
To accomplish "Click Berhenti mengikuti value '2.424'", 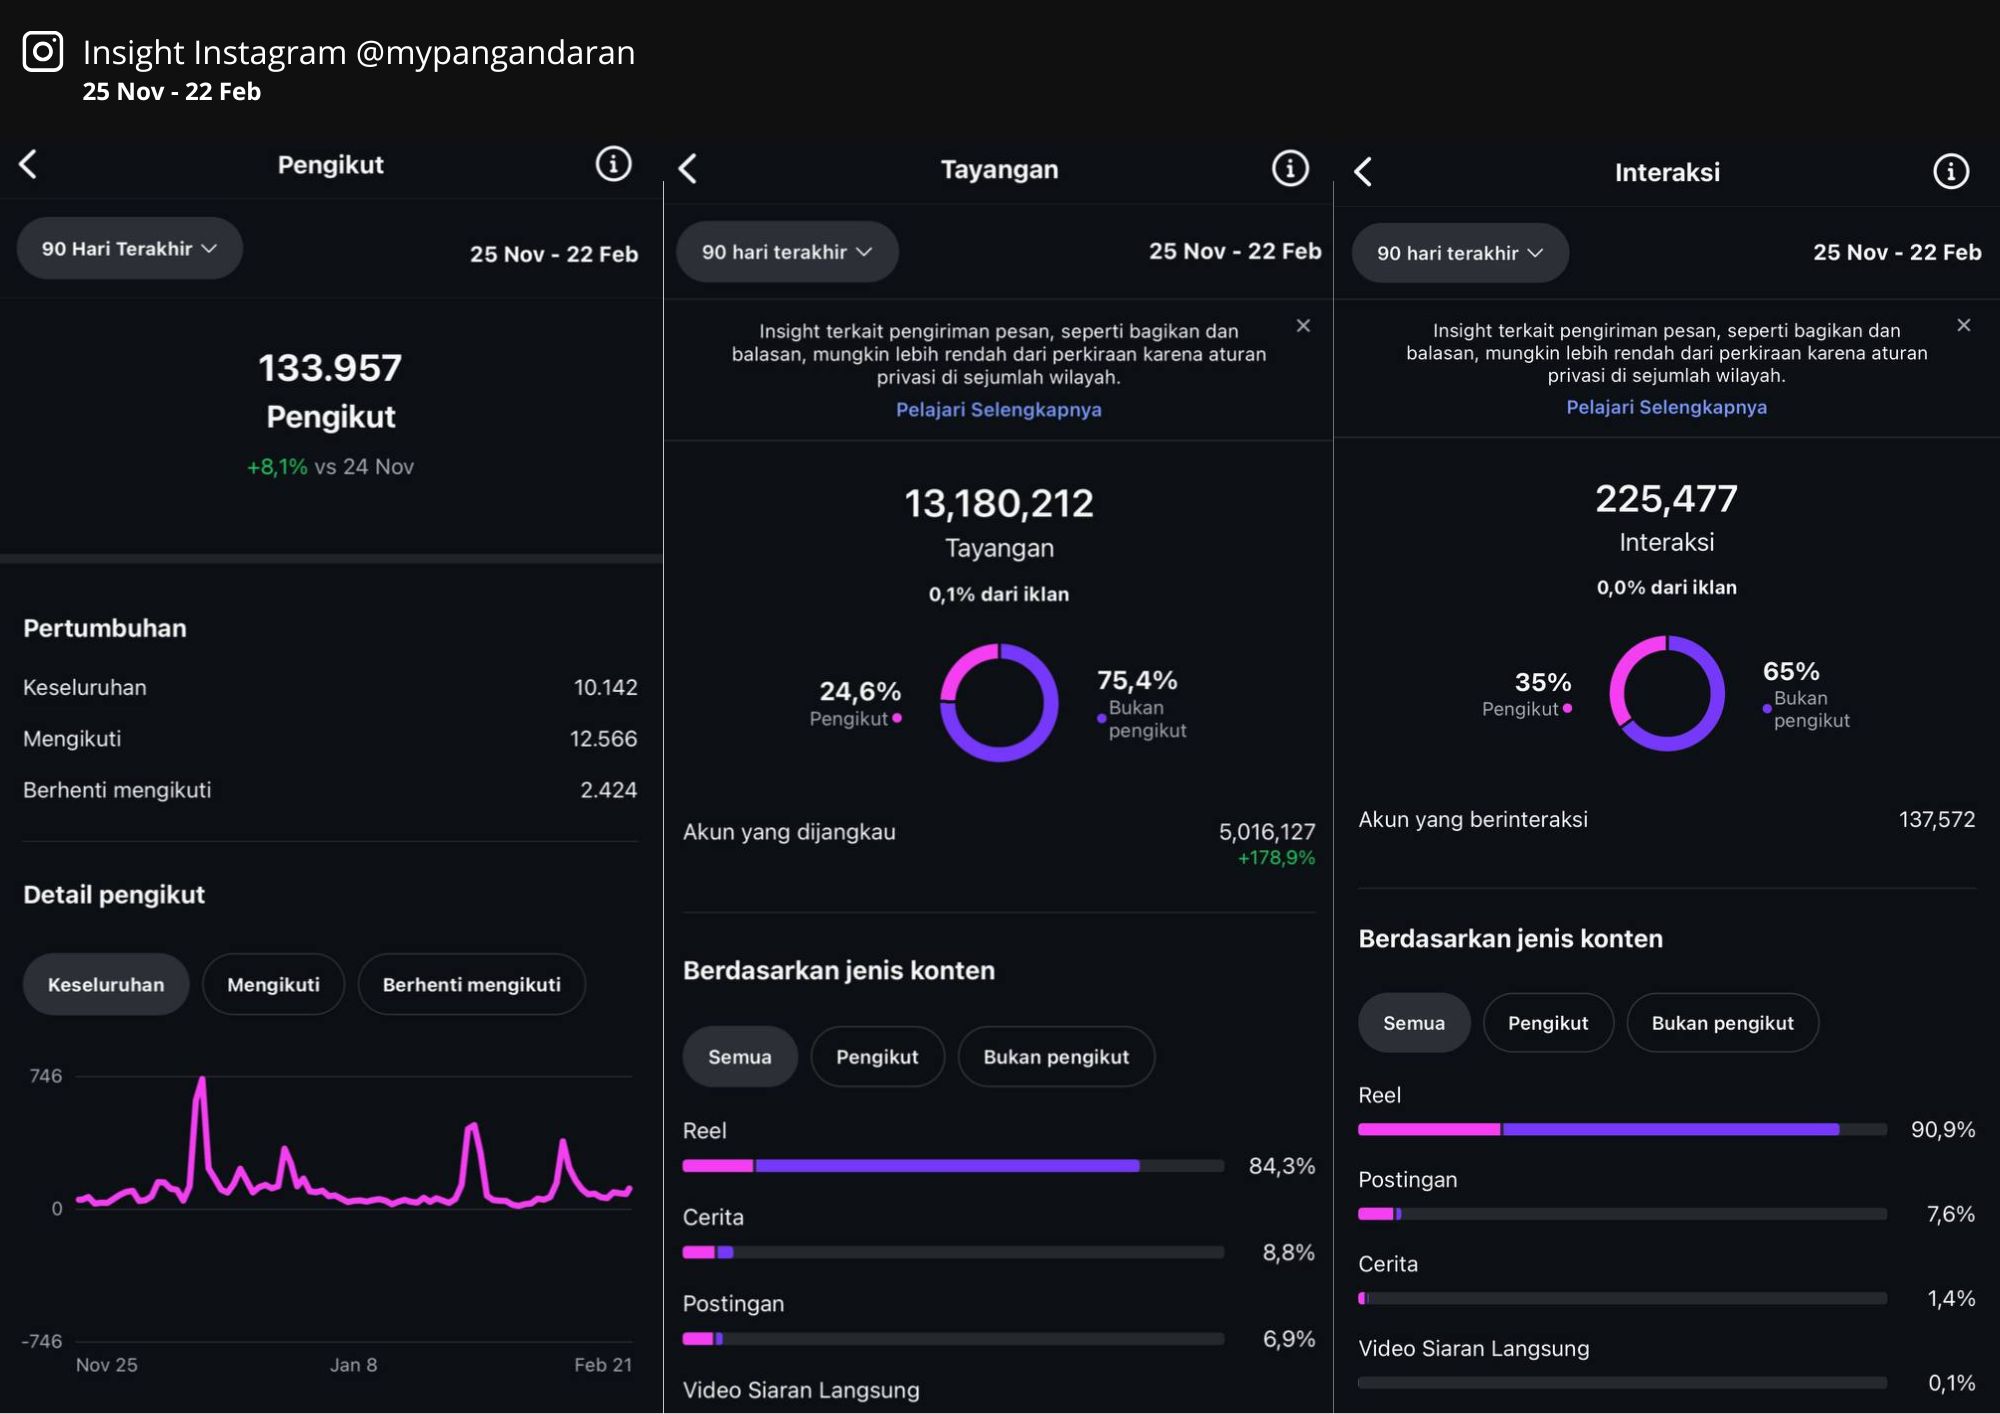I will point(609,790).
